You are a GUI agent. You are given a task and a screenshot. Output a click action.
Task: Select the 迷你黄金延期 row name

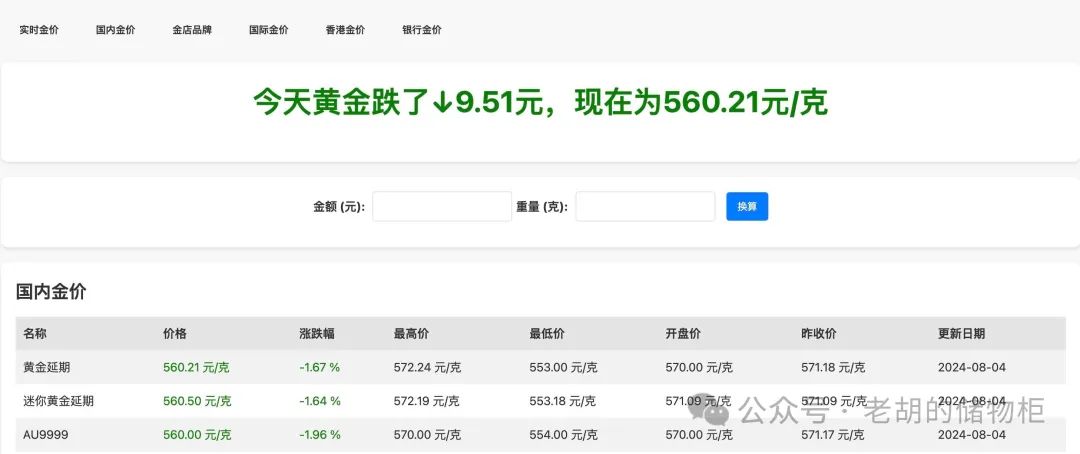point(59,401)
